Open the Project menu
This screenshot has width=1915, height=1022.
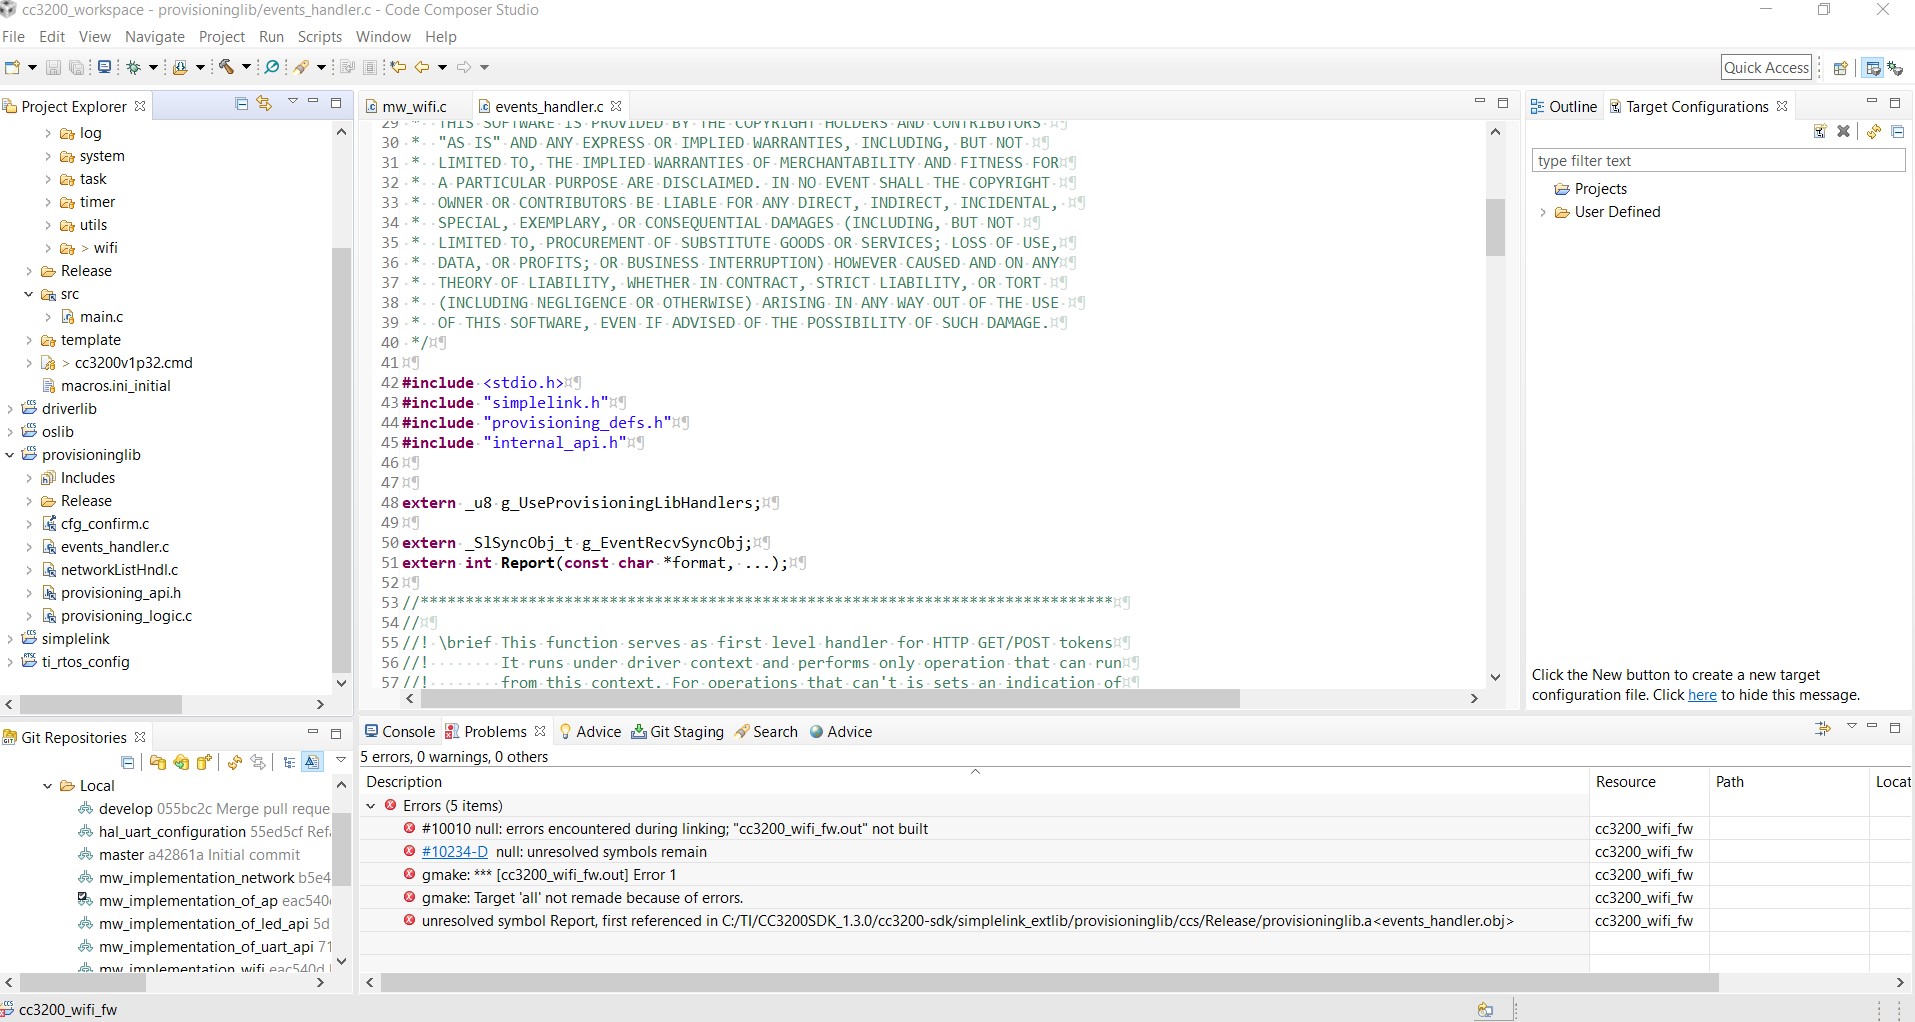click(x=221, y=37)
